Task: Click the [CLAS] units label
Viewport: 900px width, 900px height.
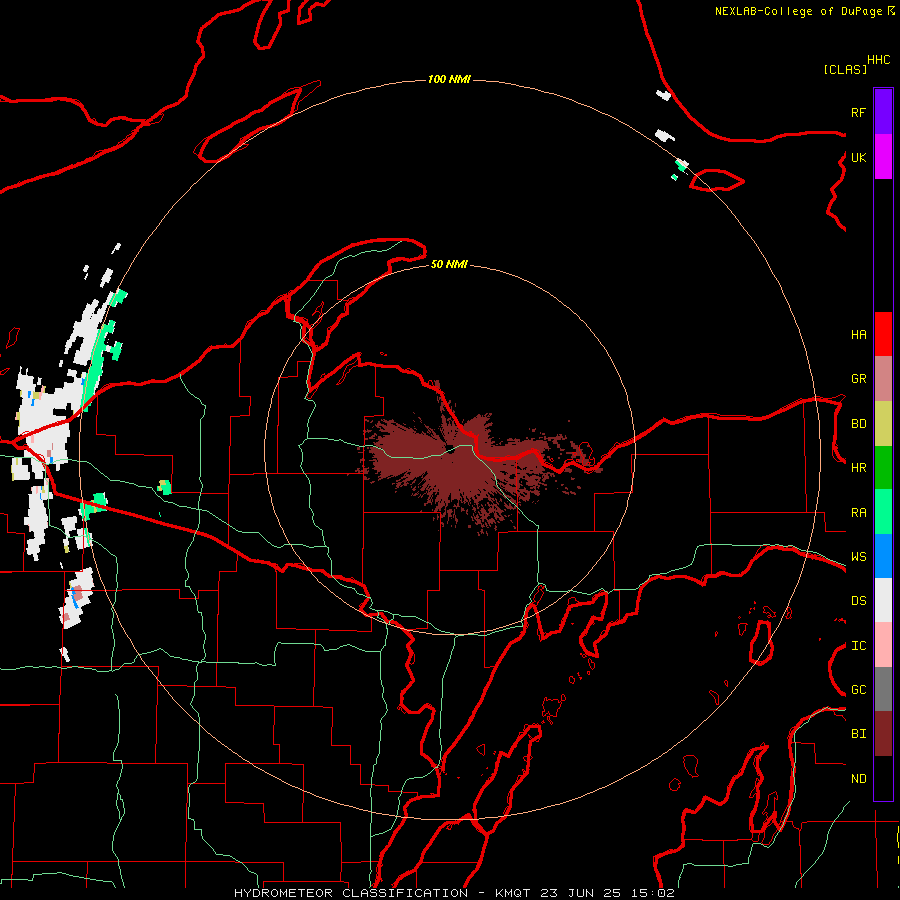Action: point(845,69)
